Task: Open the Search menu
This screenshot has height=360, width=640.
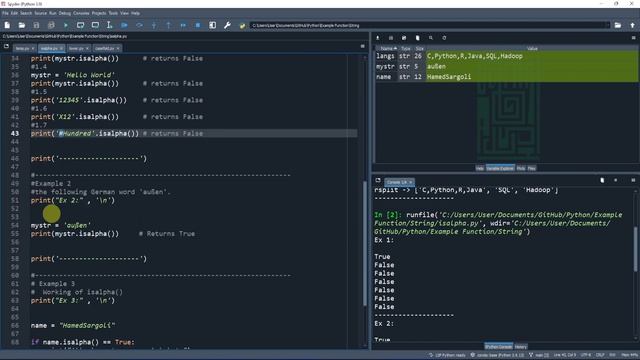Action: [x=26, y=13]
